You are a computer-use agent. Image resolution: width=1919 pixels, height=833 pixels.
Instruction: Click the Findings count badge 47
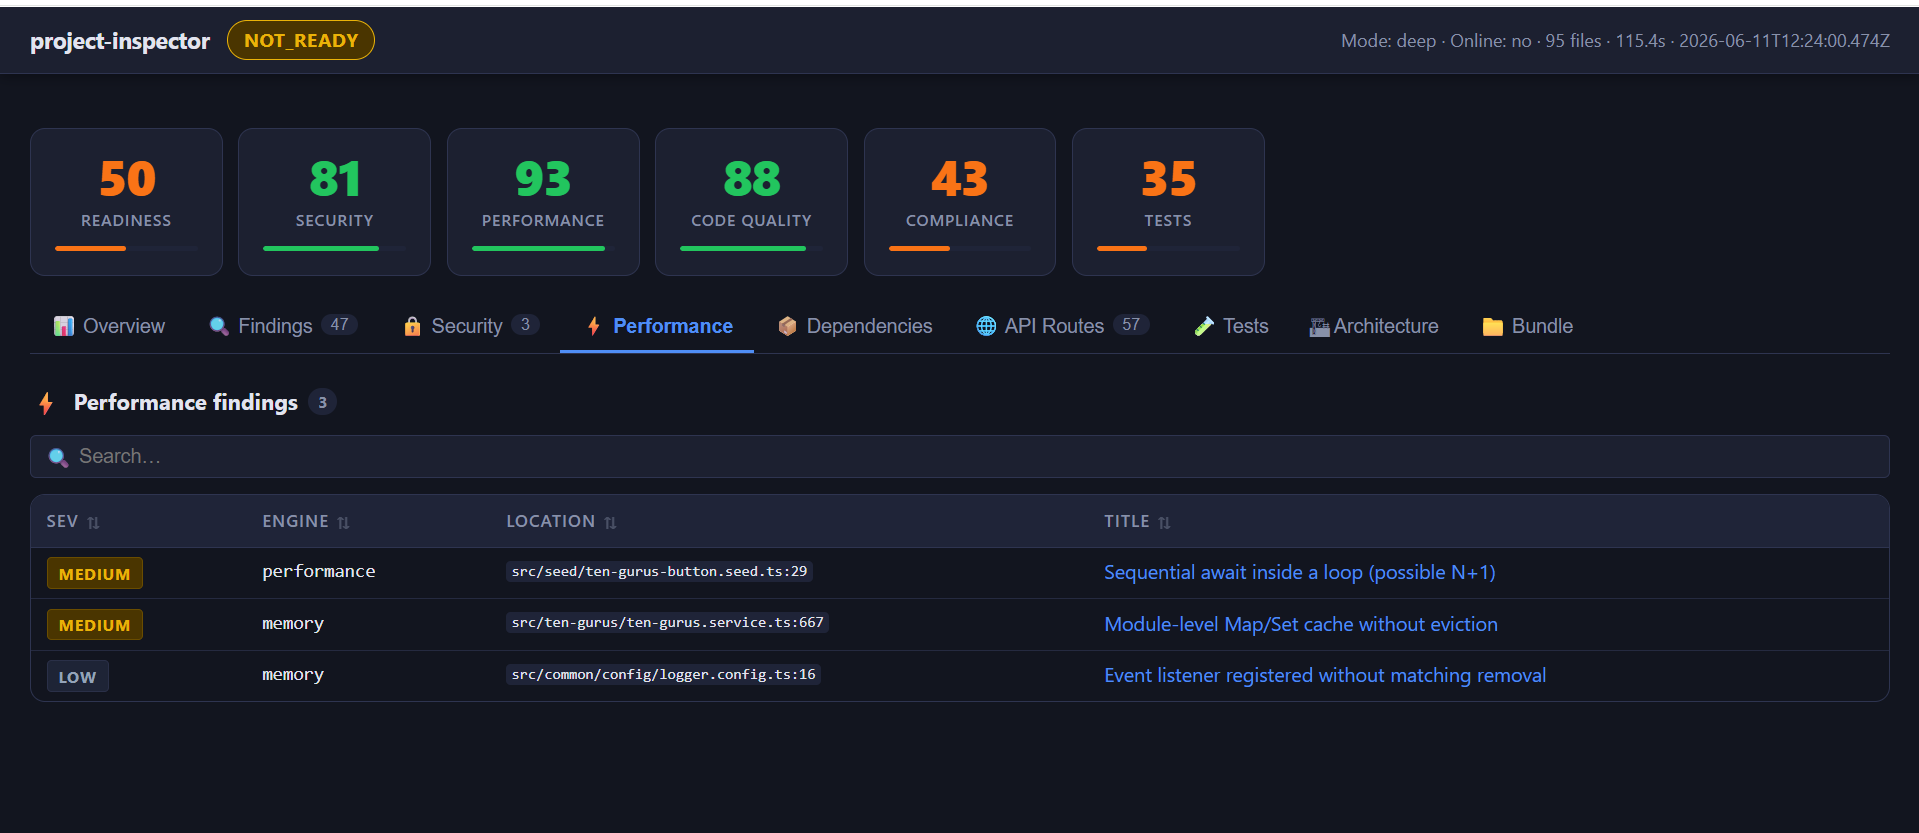click(x=340, y=325)
